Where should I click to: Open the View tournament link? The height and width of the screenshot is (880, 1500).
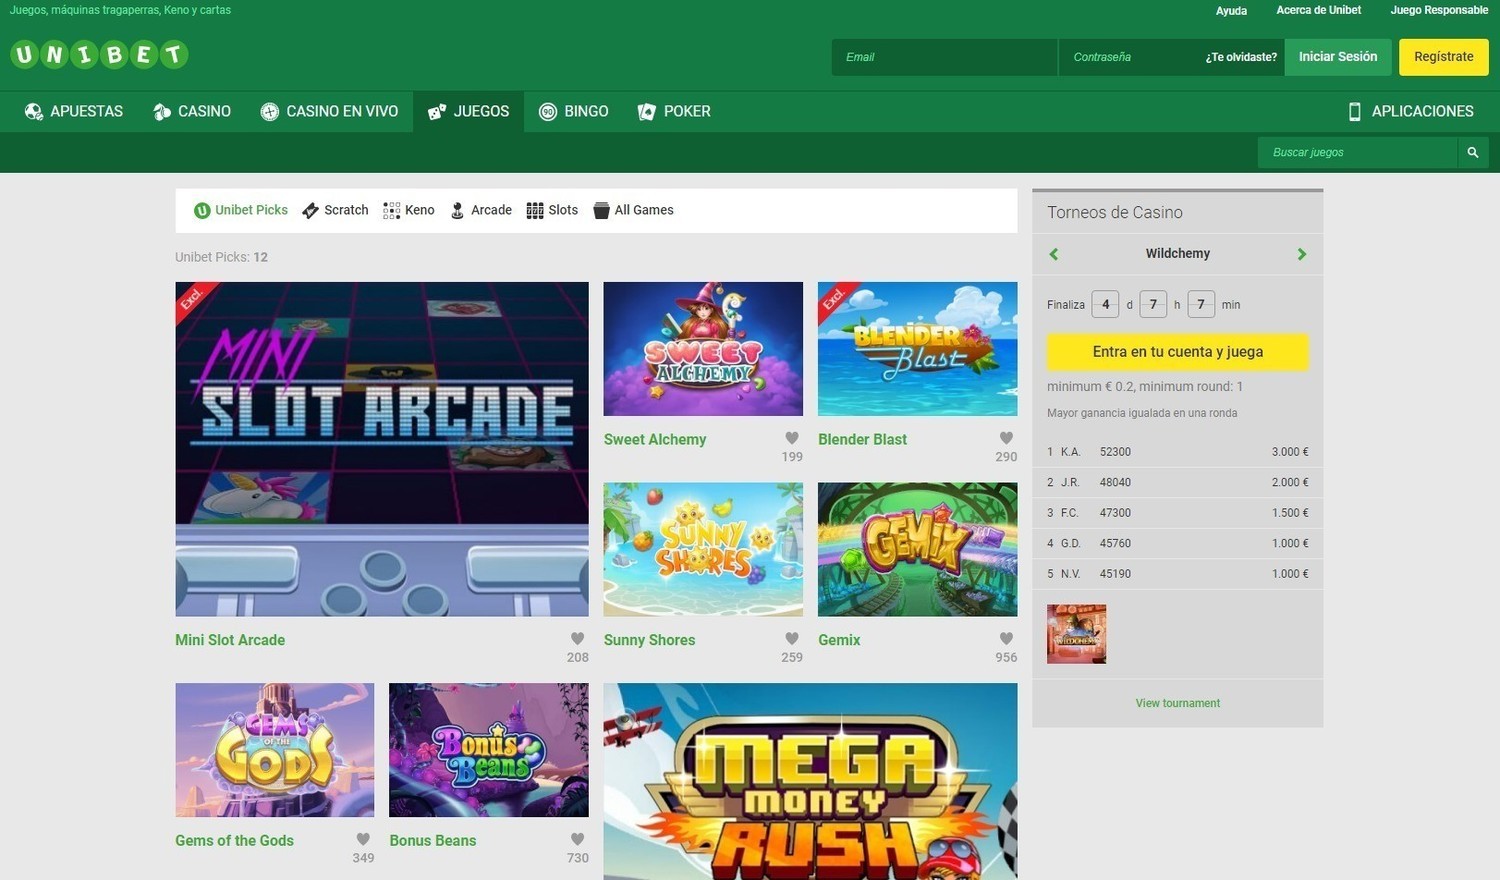click(x=1176, y=702)
